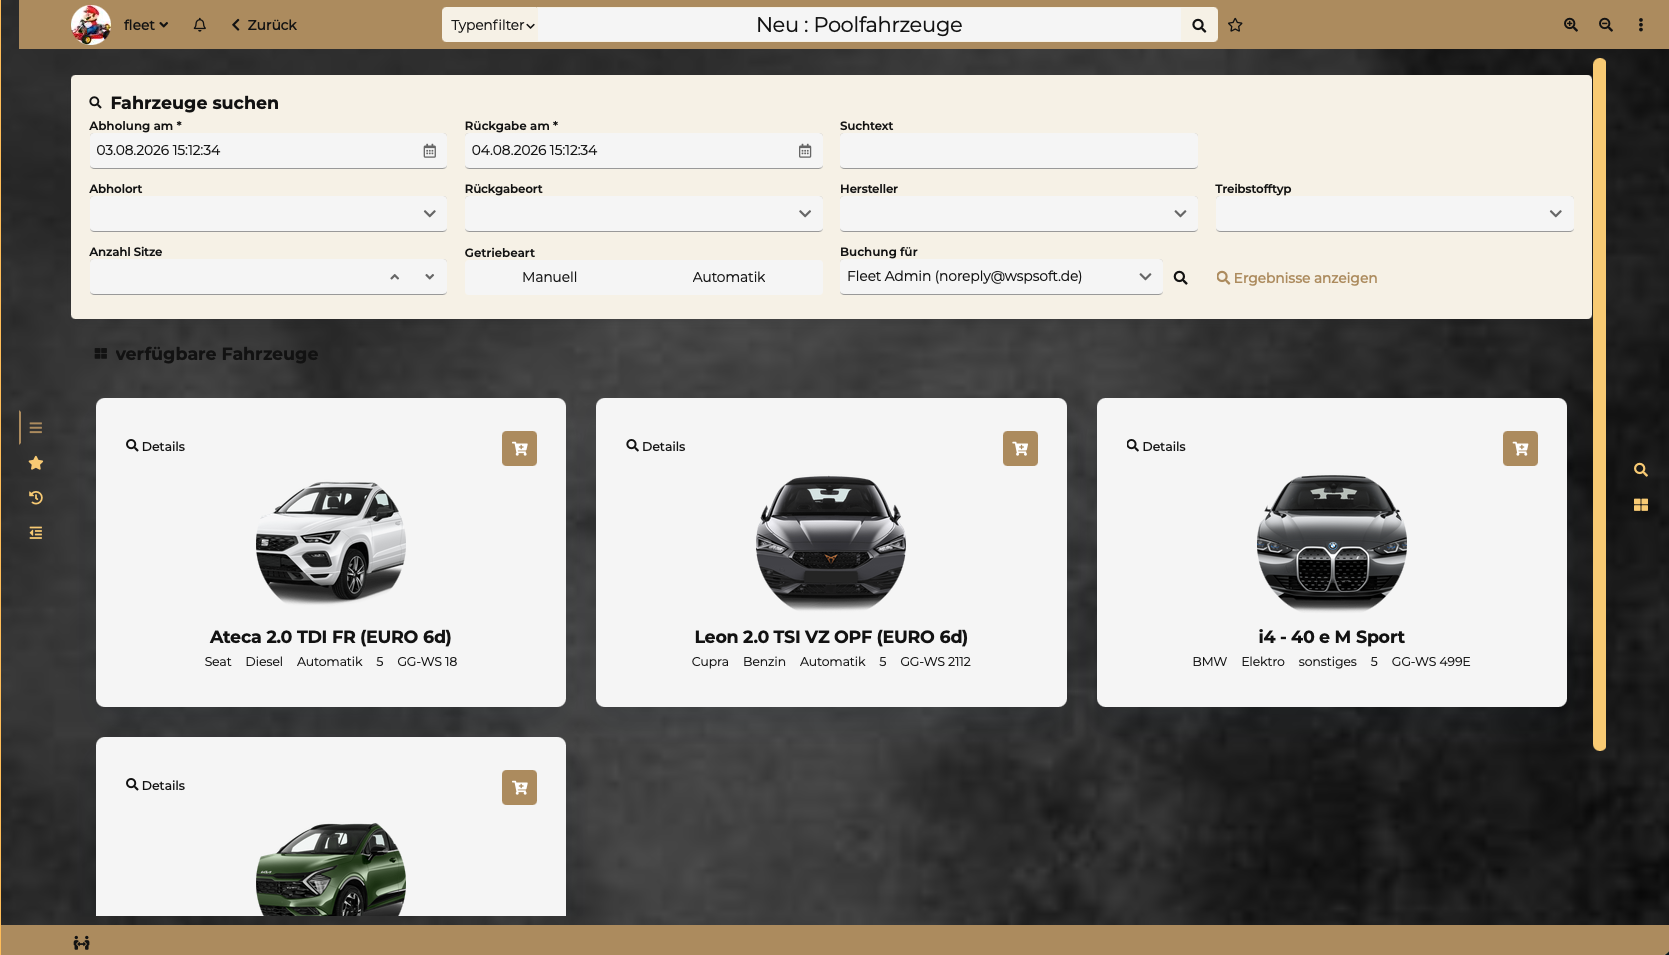Click Ergebnisse anzeigen
Image resolution: width=1669 pixels, height=955 pixels.
1297,278
